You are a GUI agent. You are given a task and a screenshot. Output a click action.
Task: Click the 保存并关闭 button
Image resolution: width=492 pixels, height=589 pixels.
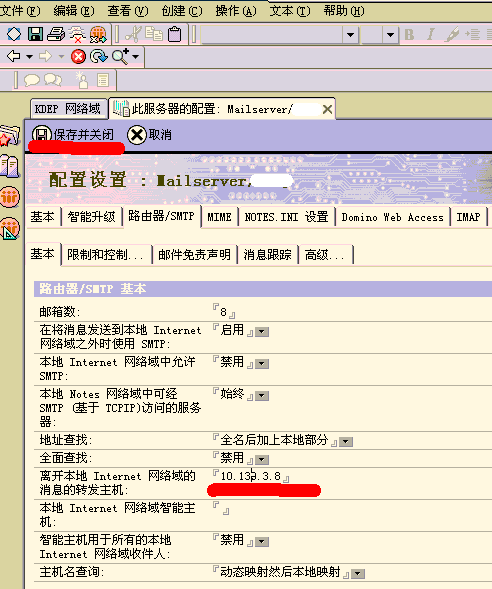(73, 134)
